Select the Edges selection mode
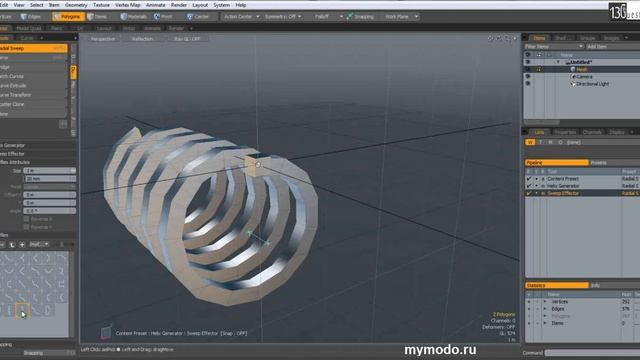The height and width of the screenshot is (360, 640). (31, 17)
